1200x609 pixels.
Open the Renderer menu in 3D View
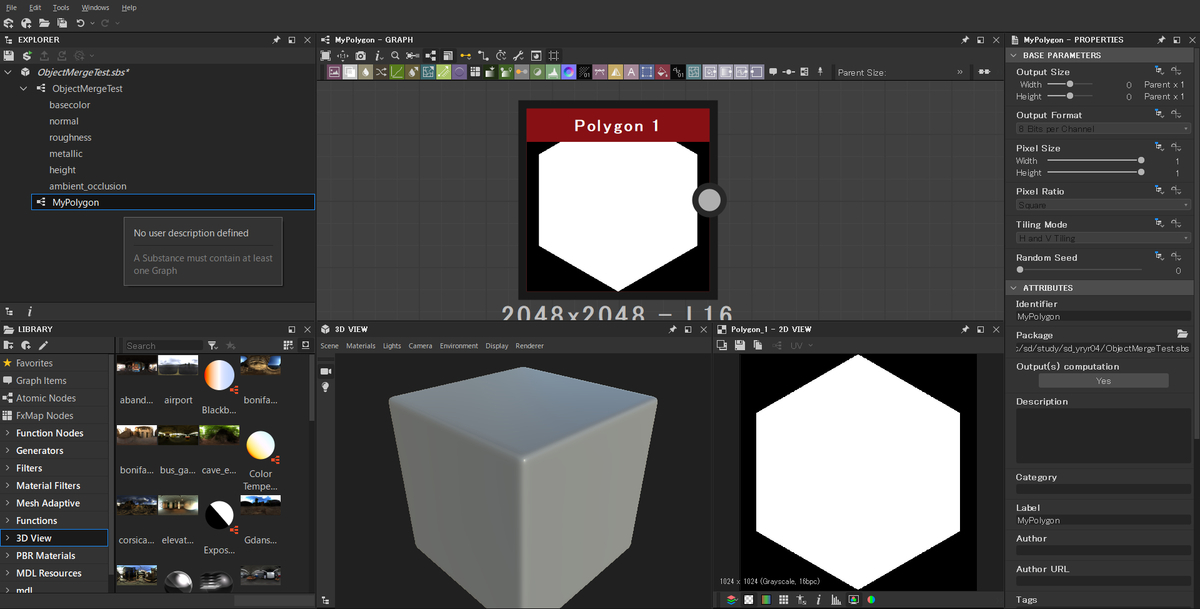(x=530, y=346)
